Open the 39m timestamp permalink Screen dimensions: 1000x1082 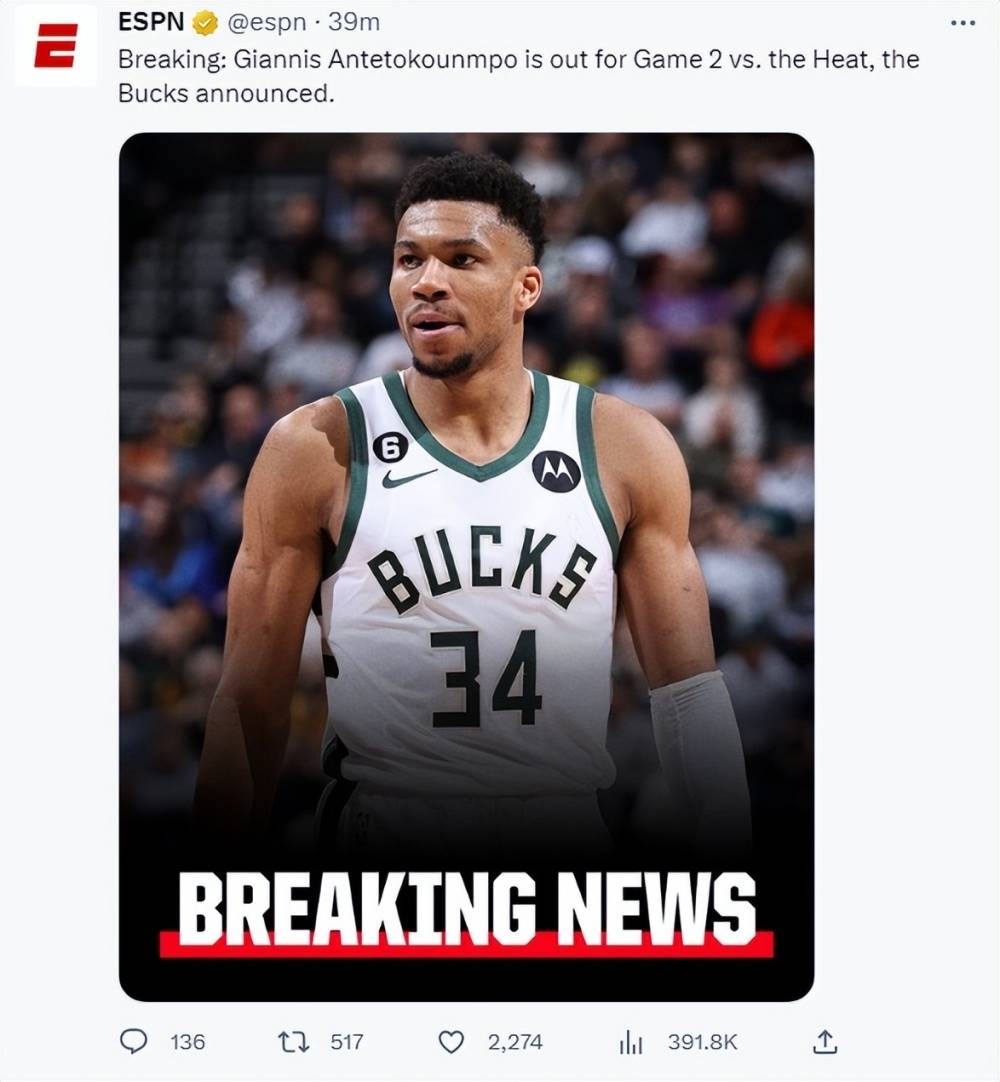(x=354, y=22)
